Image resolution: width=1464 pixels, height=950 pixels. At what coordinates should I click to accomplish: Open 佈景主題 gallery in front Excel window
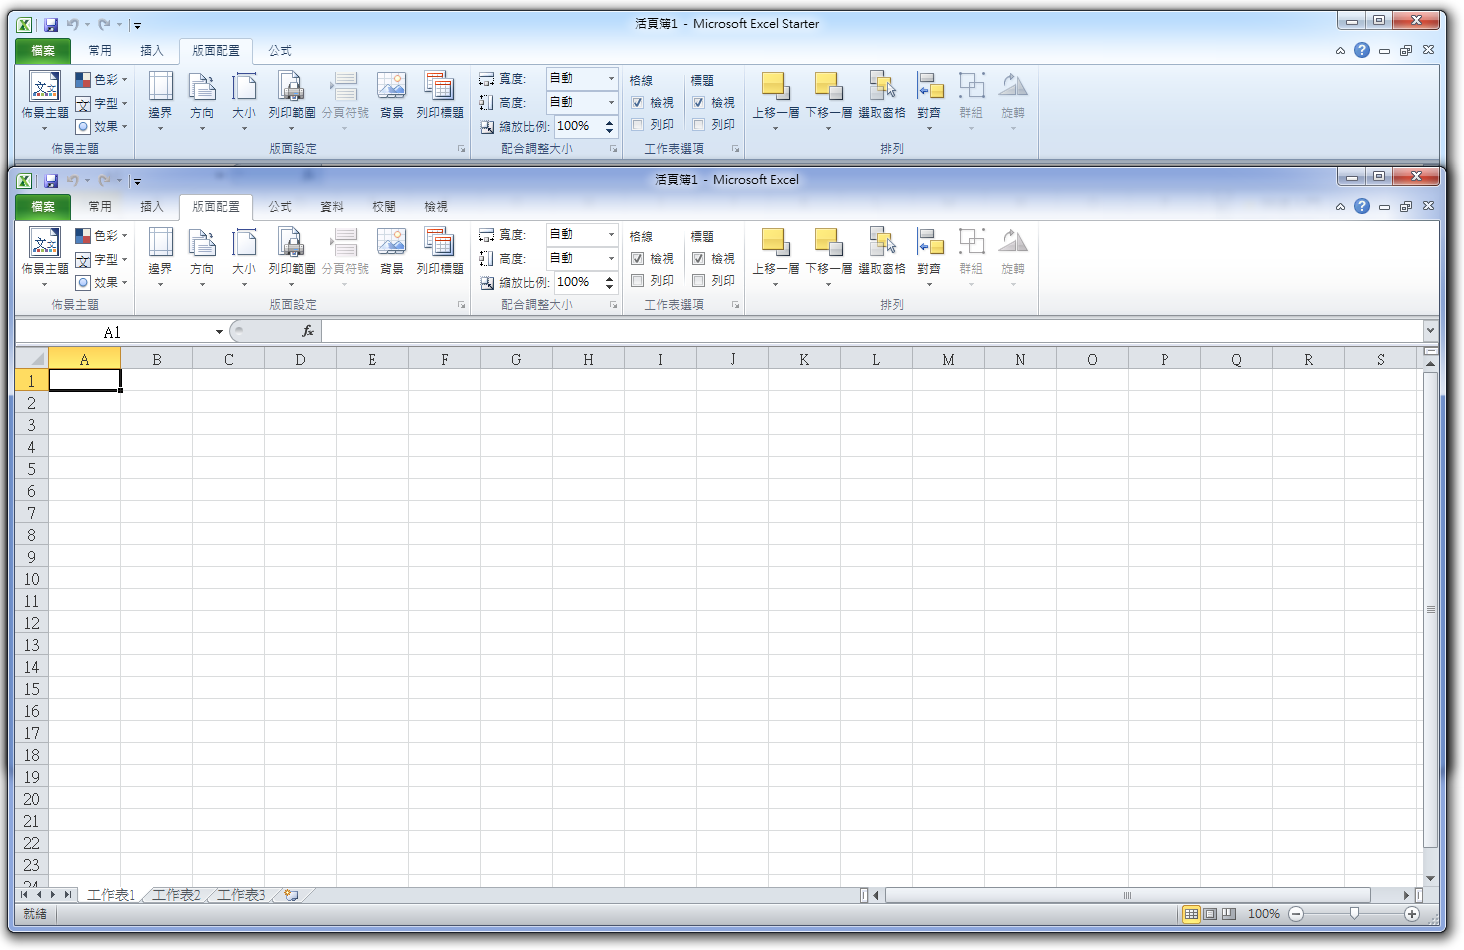pos(45,256)
